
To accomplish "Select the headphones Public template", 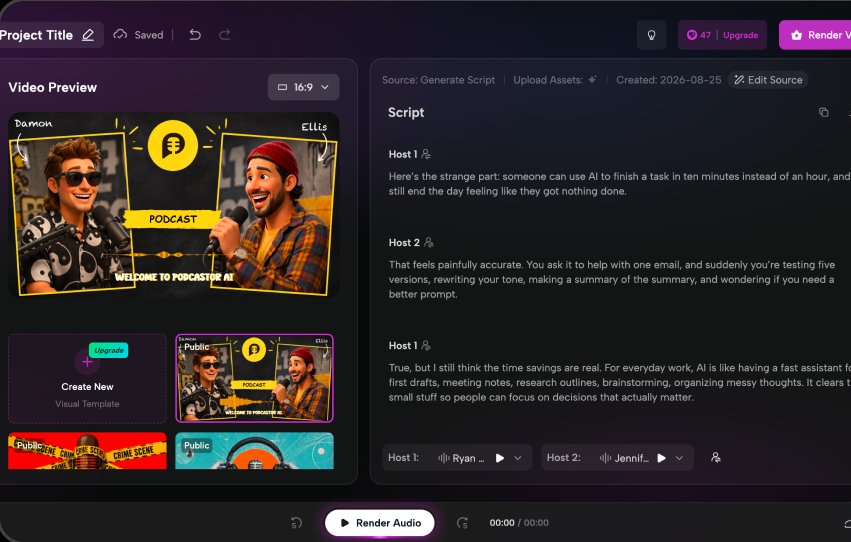I will (254, 450).
